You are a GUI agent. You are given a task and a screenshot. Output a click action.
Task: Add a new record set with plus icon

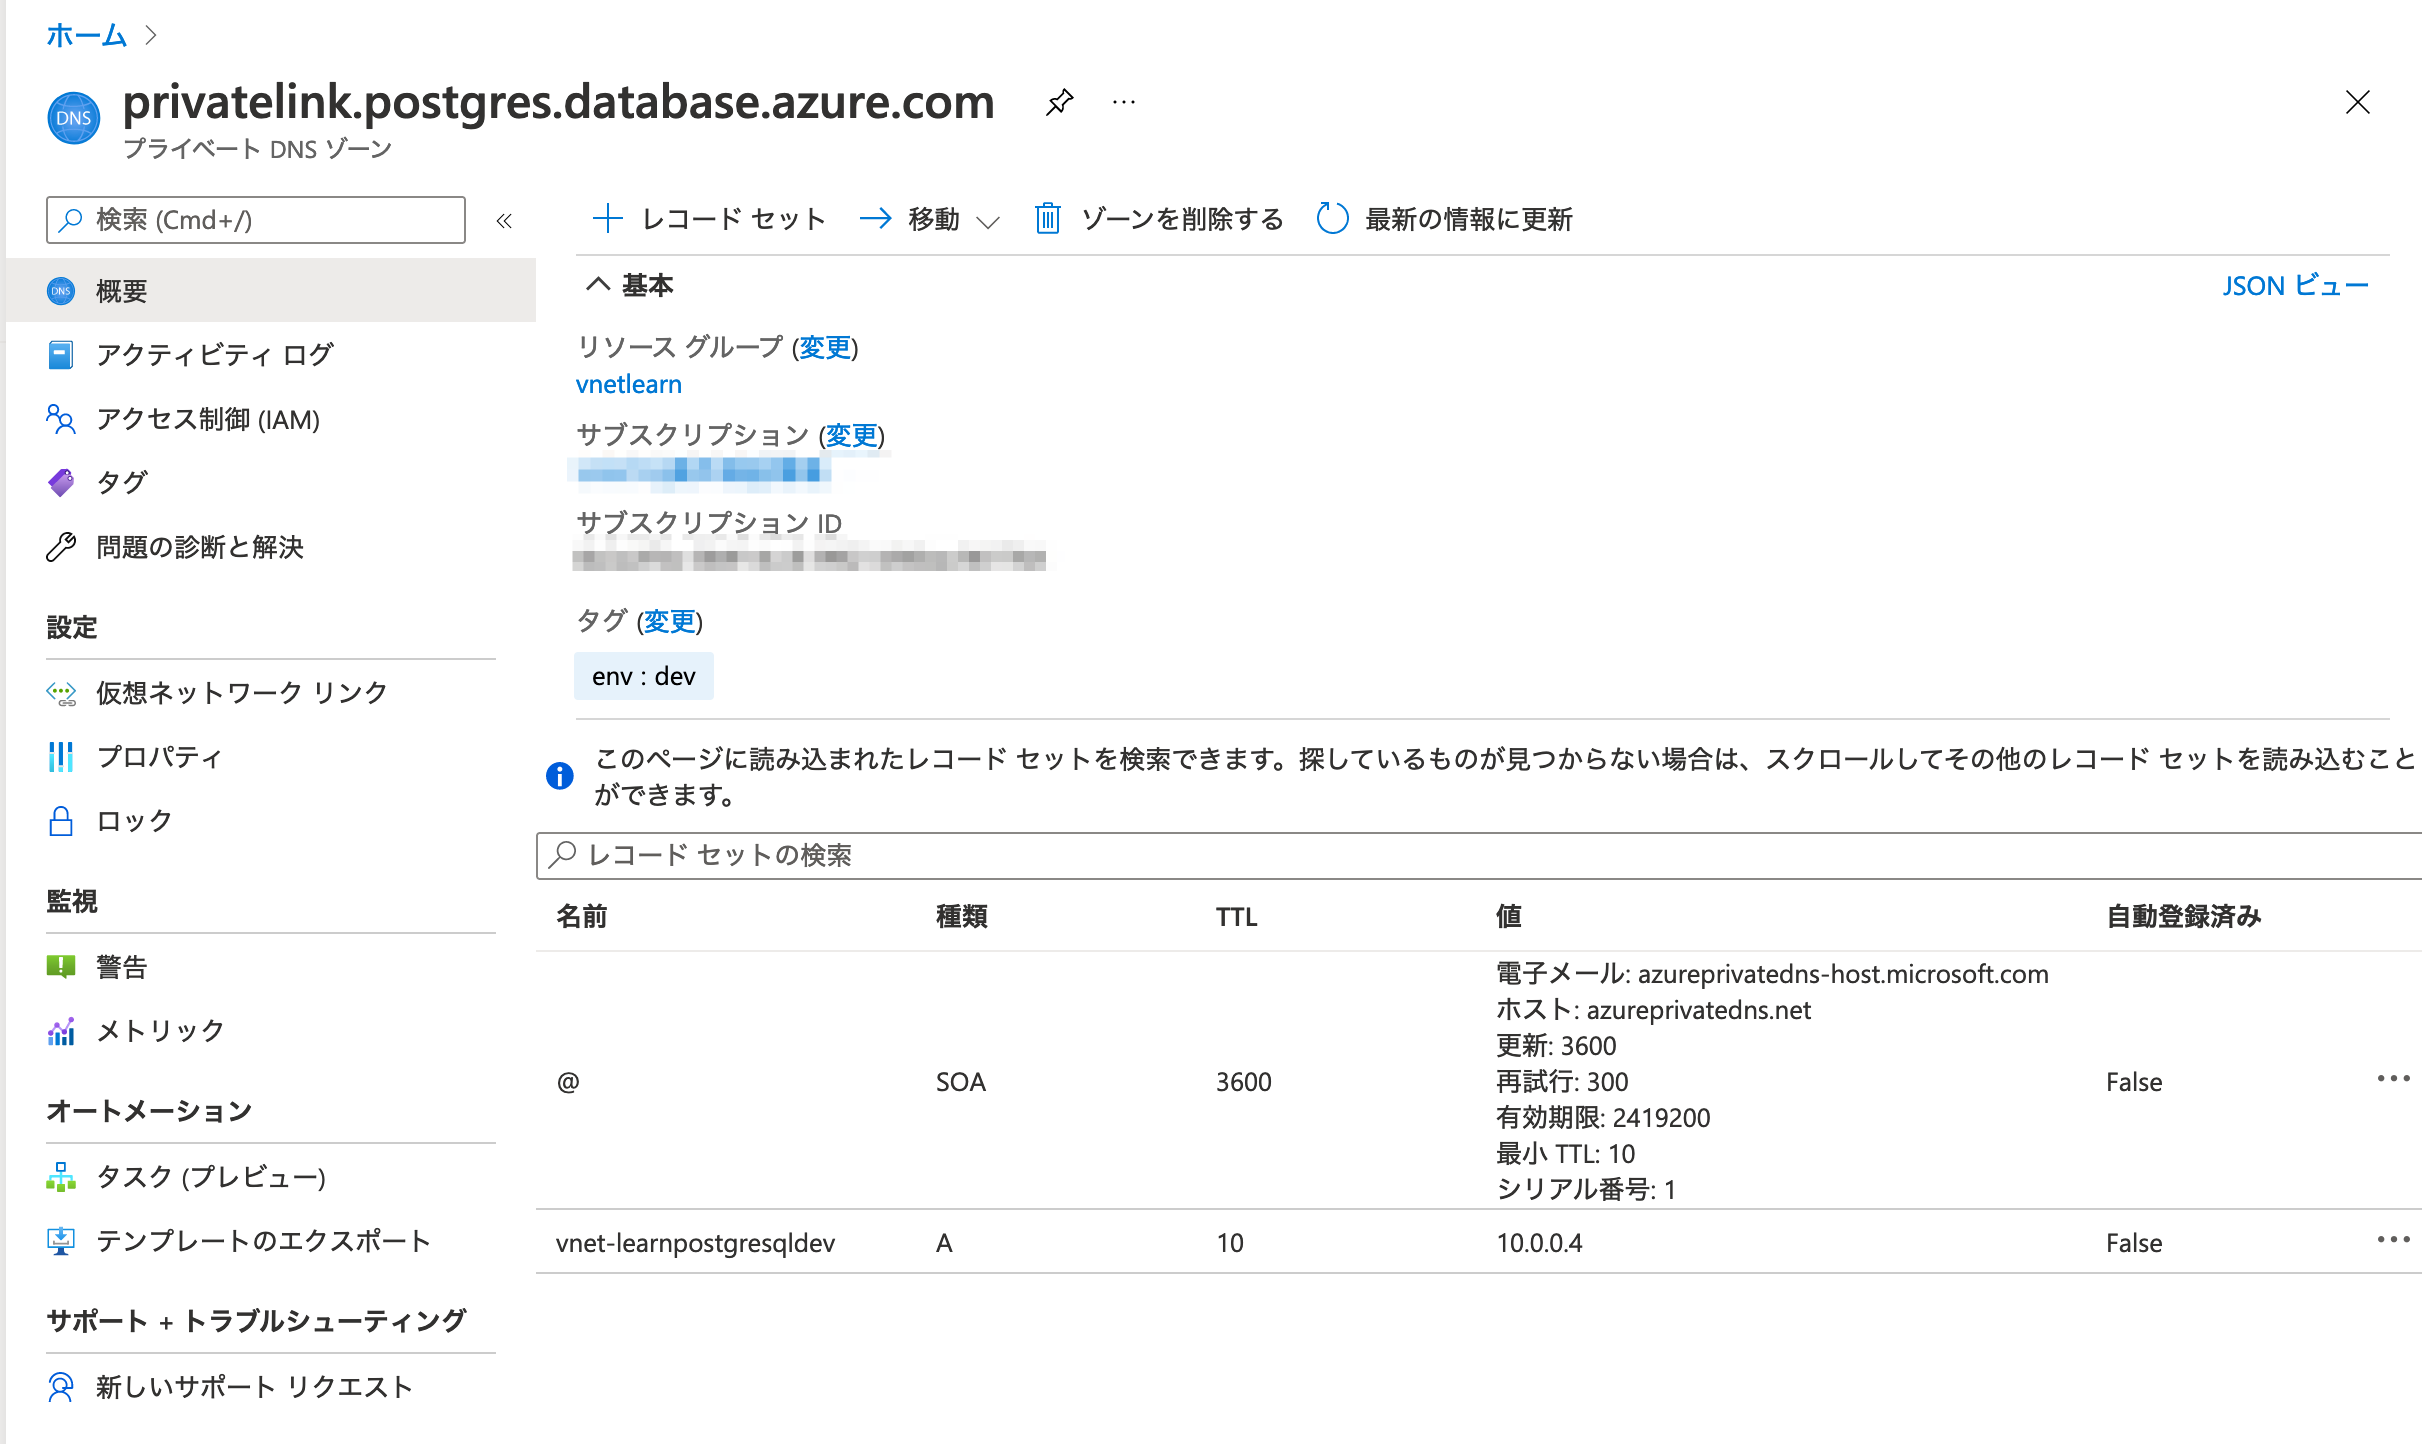[x=608, y=218]
